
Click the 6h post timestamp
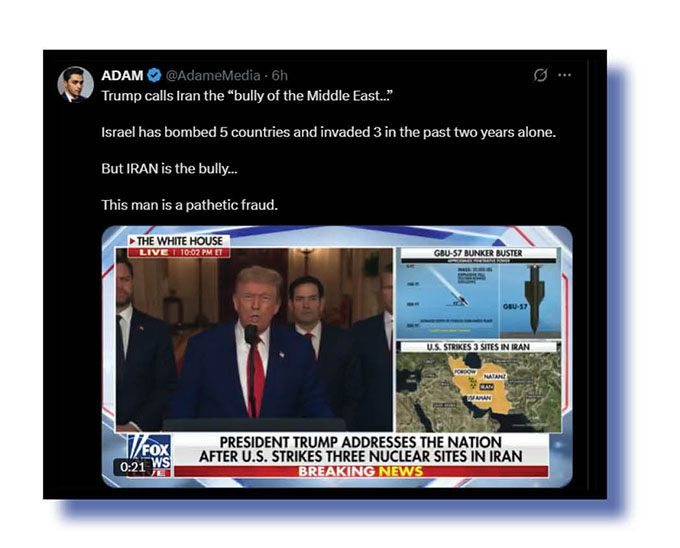coord(280,75)
